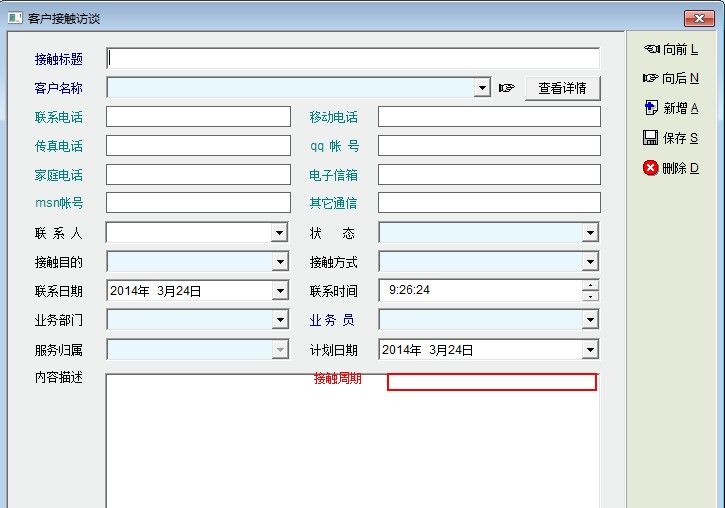Focus the 移动电话 input field

click(x=489, y=117)
